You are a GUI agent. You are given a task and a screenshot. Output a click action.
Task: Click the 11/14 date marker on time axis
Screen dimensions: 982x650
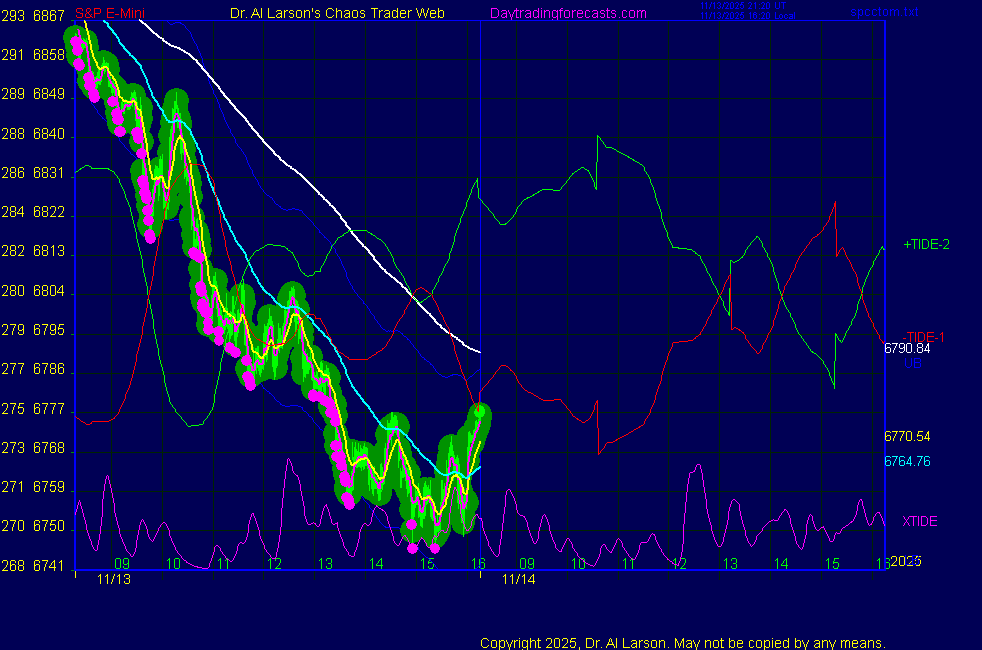pos(518,579)
